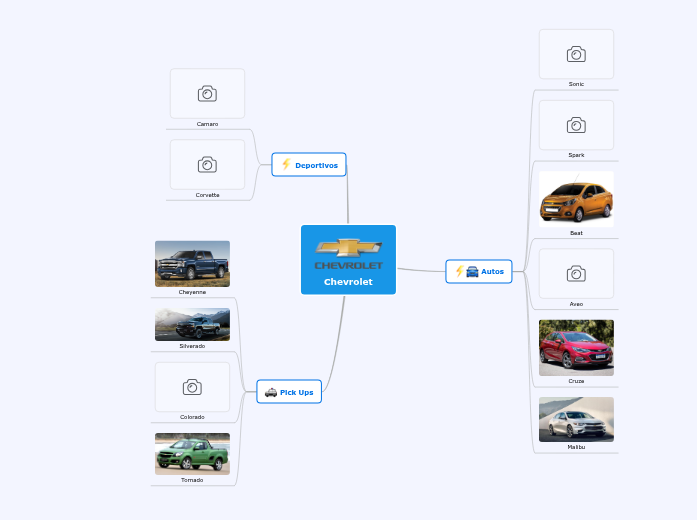Viewport: 697px width, 520px height.
Task: Open the green Tornado pickup image
Action: point(192,454)
